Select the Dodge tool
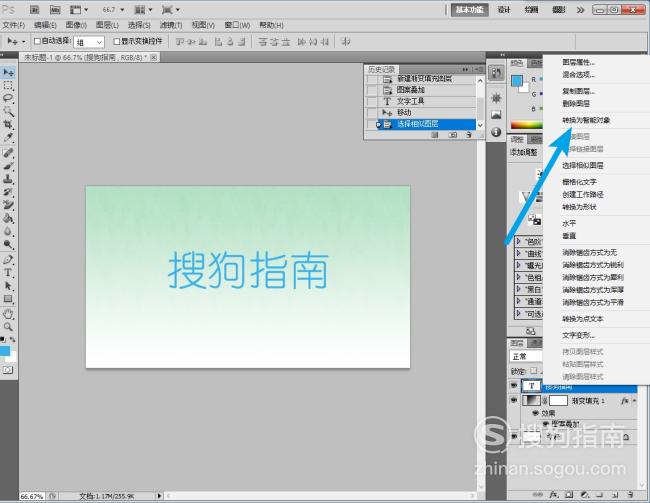The height and width of the screenshot is (503, 650). pos(8,244)
